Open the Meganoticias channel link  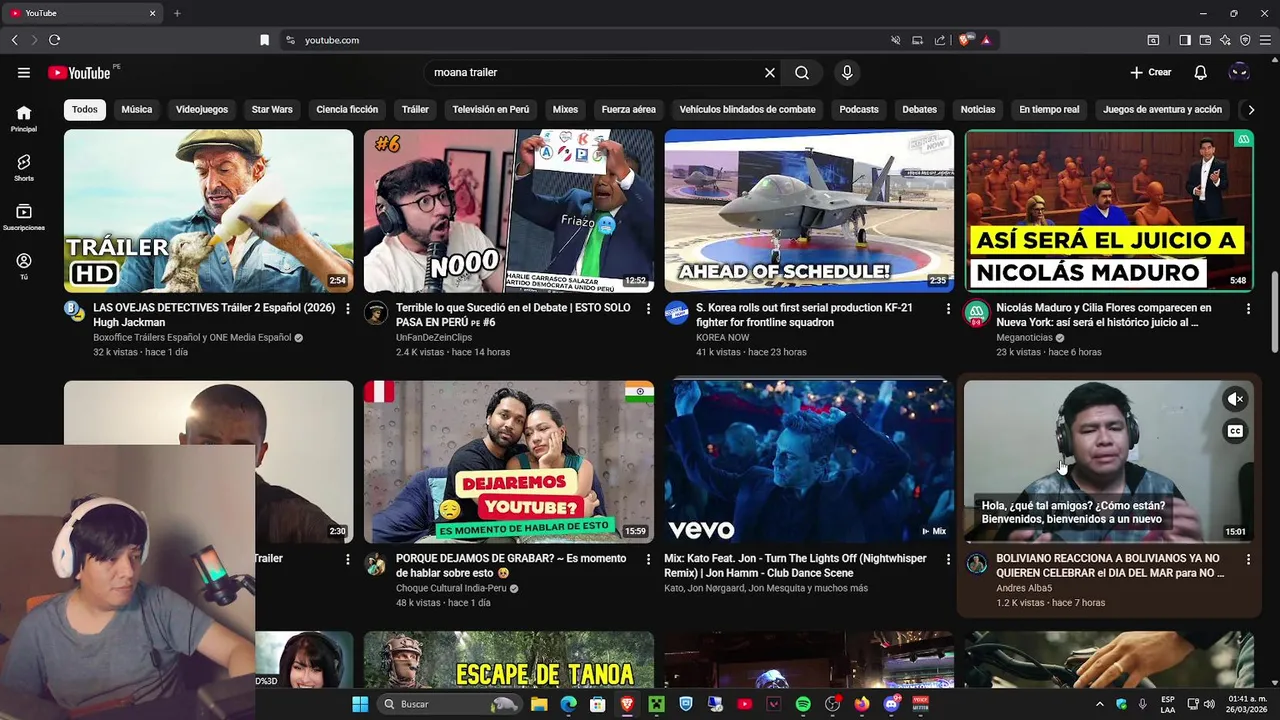point(1025,338)
